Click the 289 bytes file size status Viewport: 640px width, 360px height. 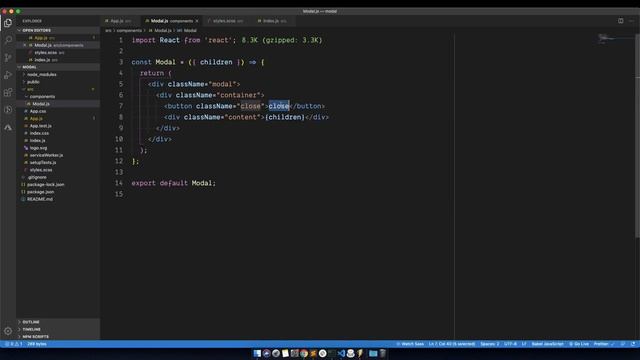coord(37,344)
